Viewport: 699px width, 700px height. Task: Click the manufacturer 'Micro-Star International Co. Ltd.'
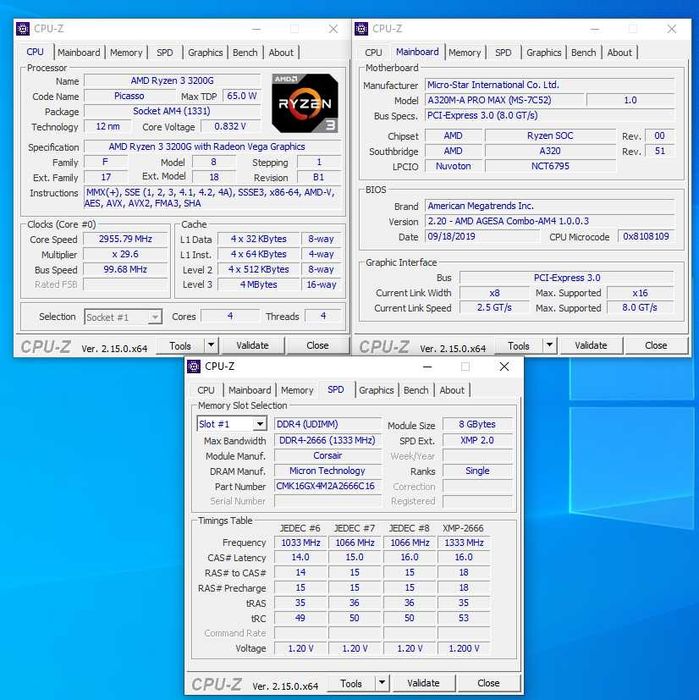tap(549, 85)
